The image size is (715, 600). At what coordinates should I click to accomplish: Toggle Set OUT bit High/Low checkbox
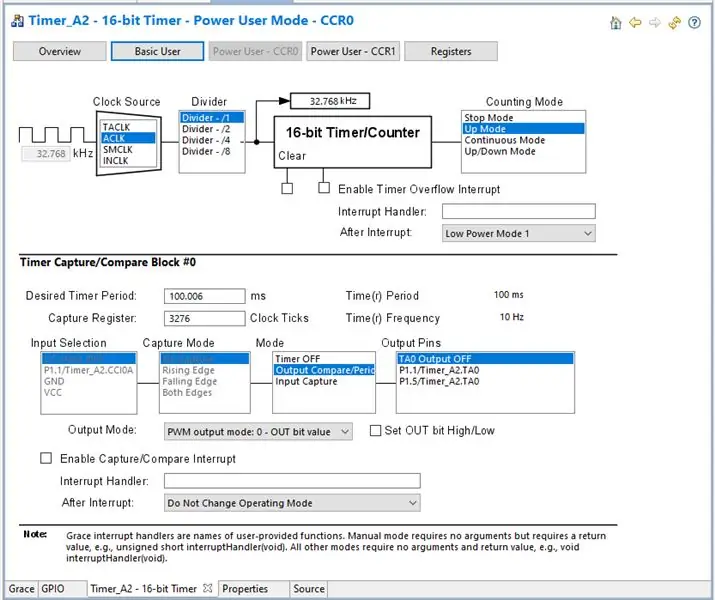point(375,430)
